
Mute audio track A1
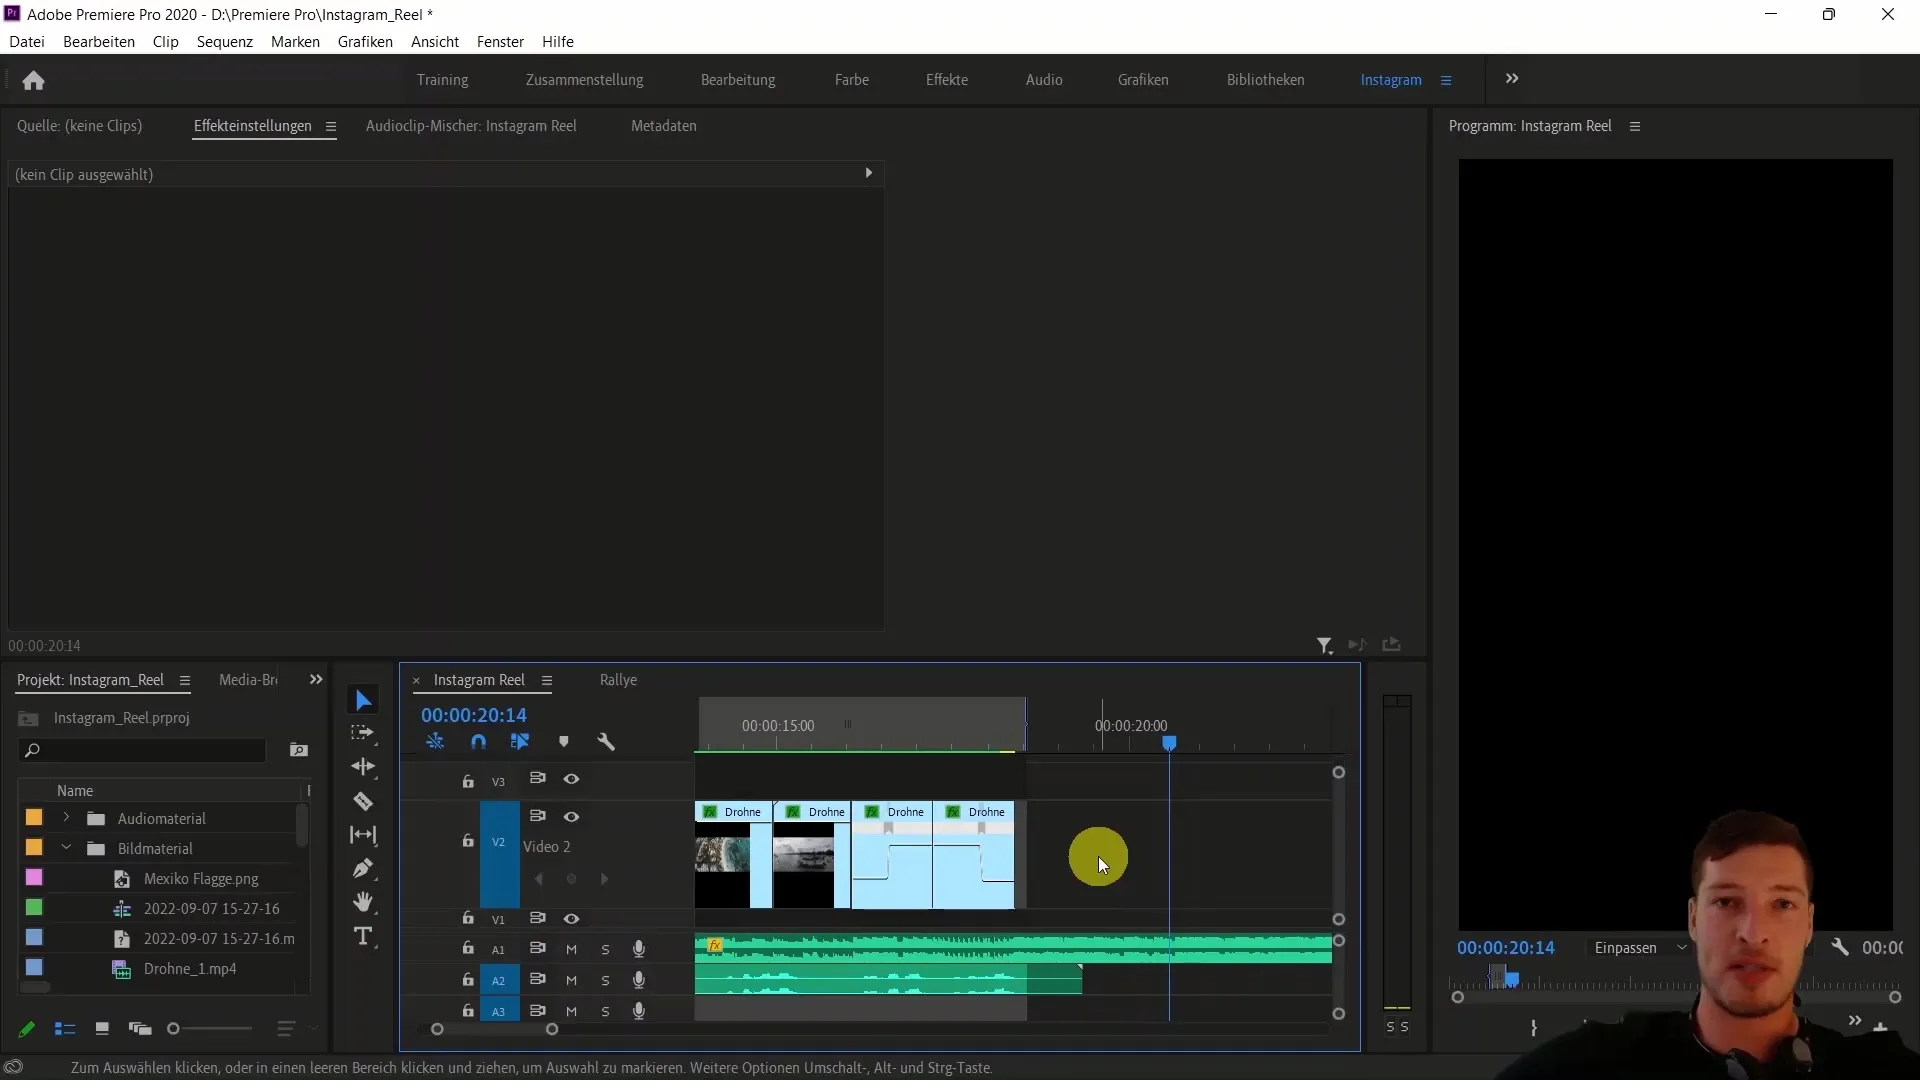571,949
